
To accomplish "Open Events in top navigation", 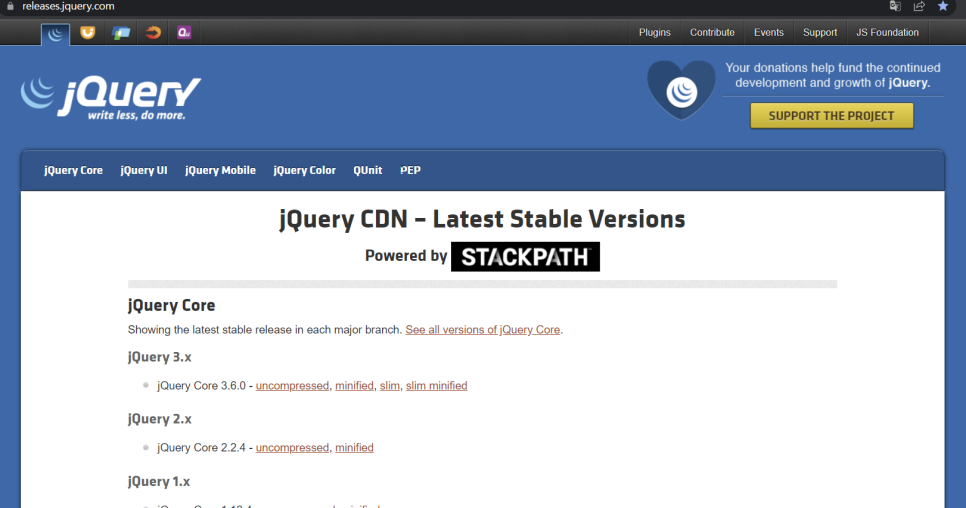I will [769, 33].
